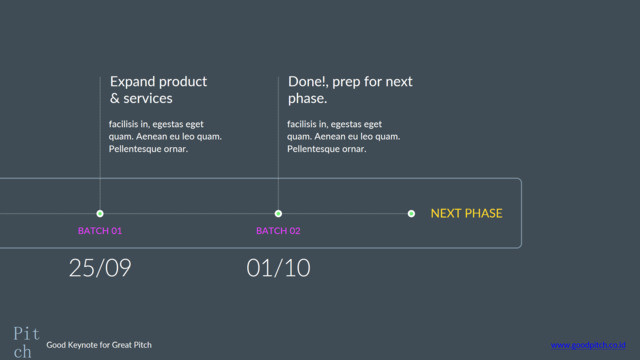640x360 pixels.
Task: Select the Expand product & services heading
Action: point(158,90)
